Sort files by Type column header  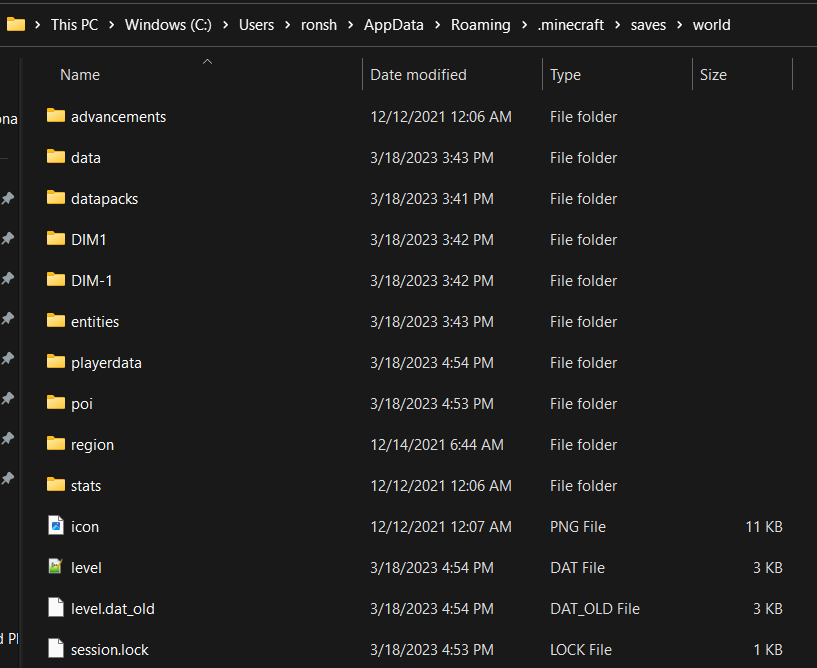click(565, 75)
